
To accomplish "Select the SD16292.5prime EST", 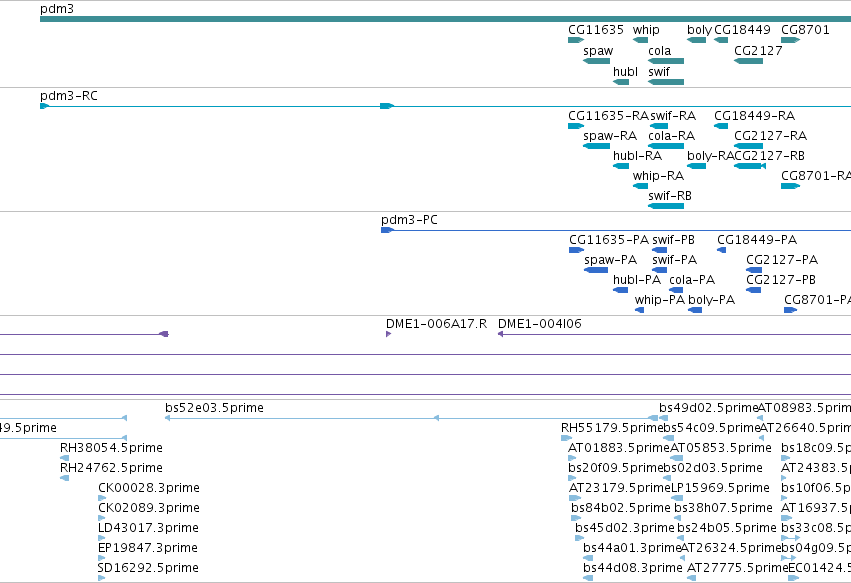I will click(101, 578).
